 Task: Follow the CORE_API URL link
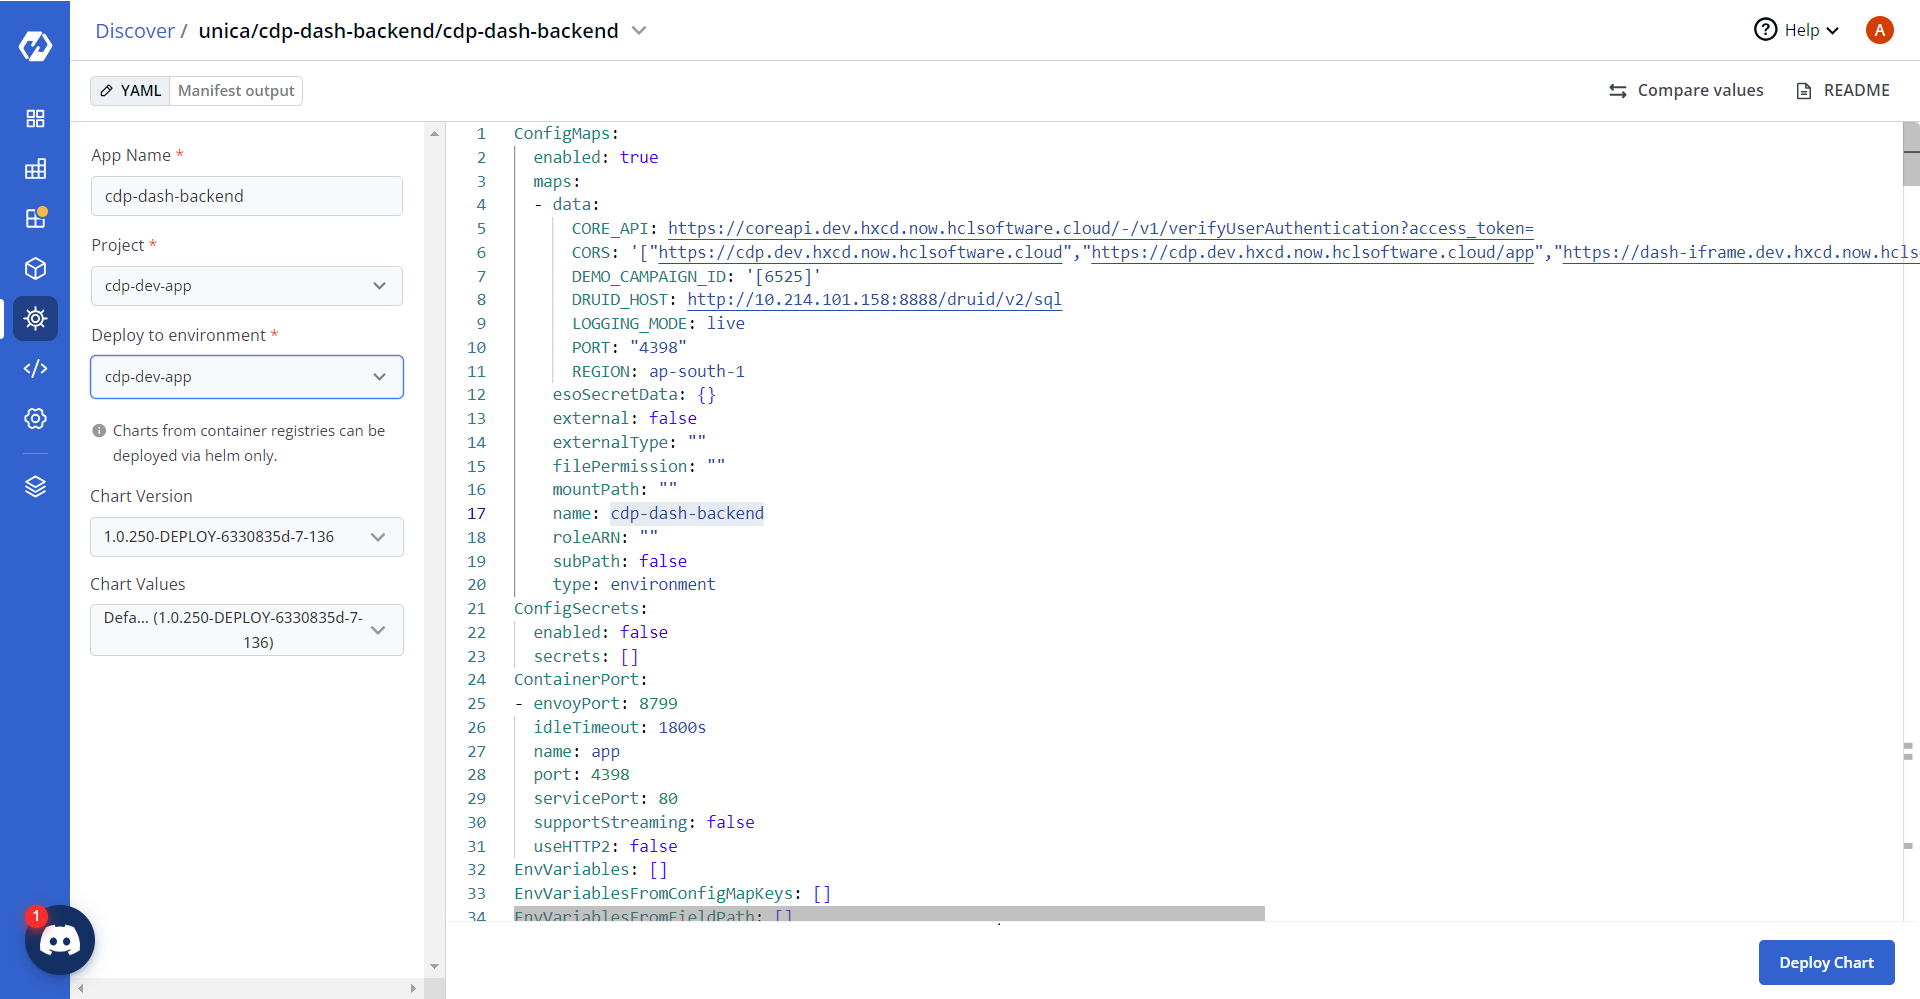1100,229
